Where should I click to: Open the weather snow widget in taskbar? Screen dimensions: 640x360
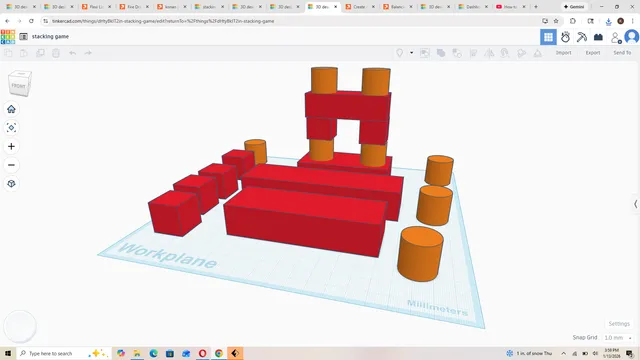529,353
